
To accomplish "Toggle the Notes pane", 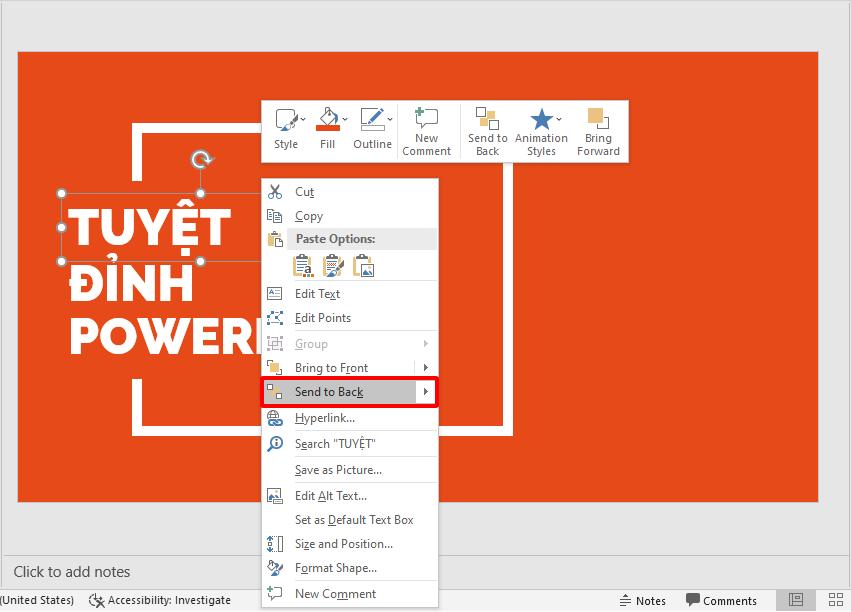I will (643, 600).
